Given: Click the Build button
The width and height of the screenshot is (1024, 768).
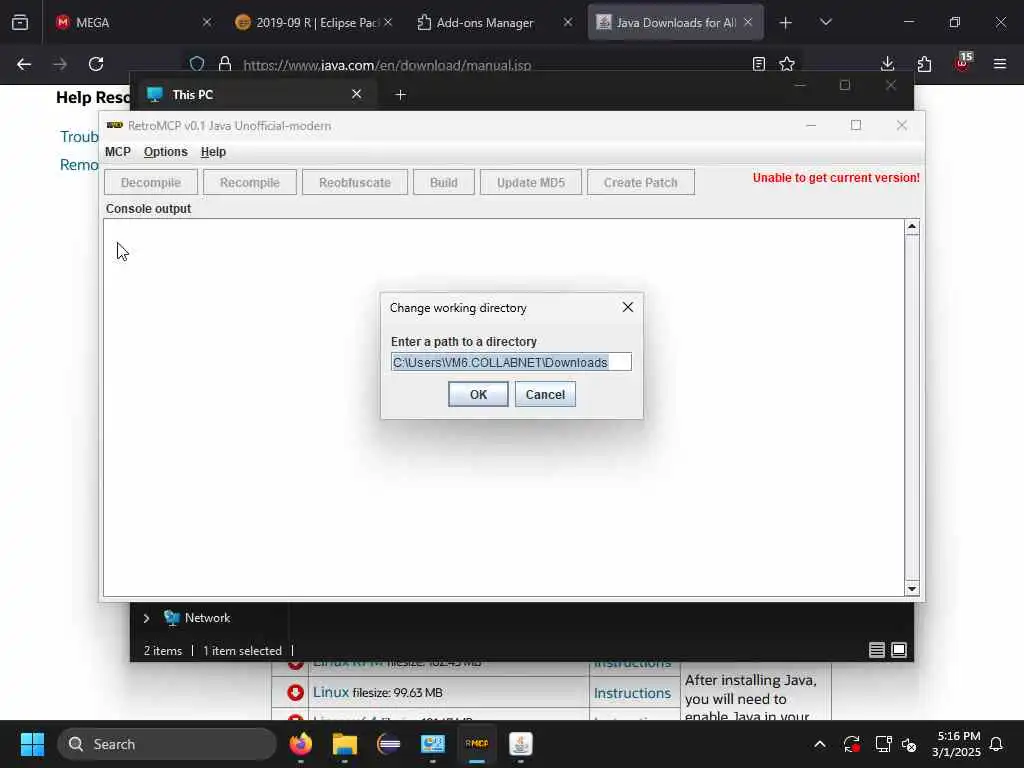Looking at the screenshot, I should [x=443, y=182].
